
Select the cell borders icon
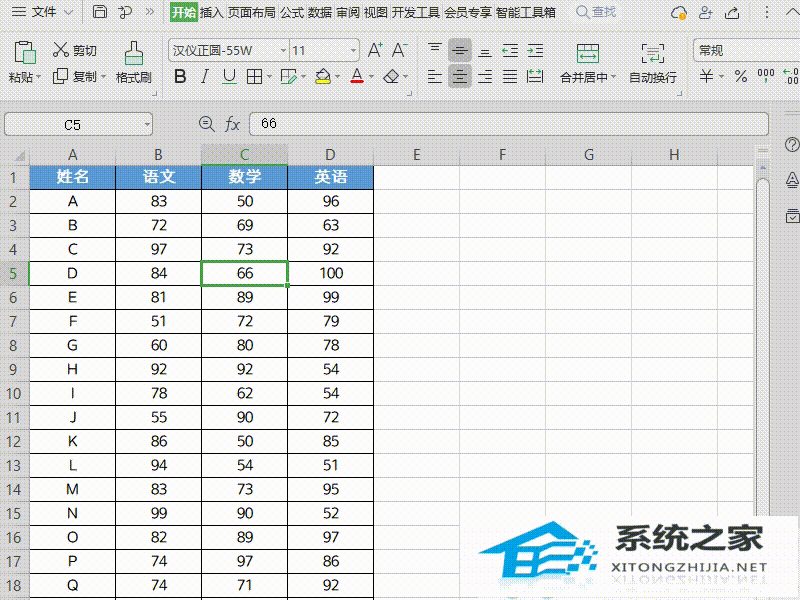point(253,76)
